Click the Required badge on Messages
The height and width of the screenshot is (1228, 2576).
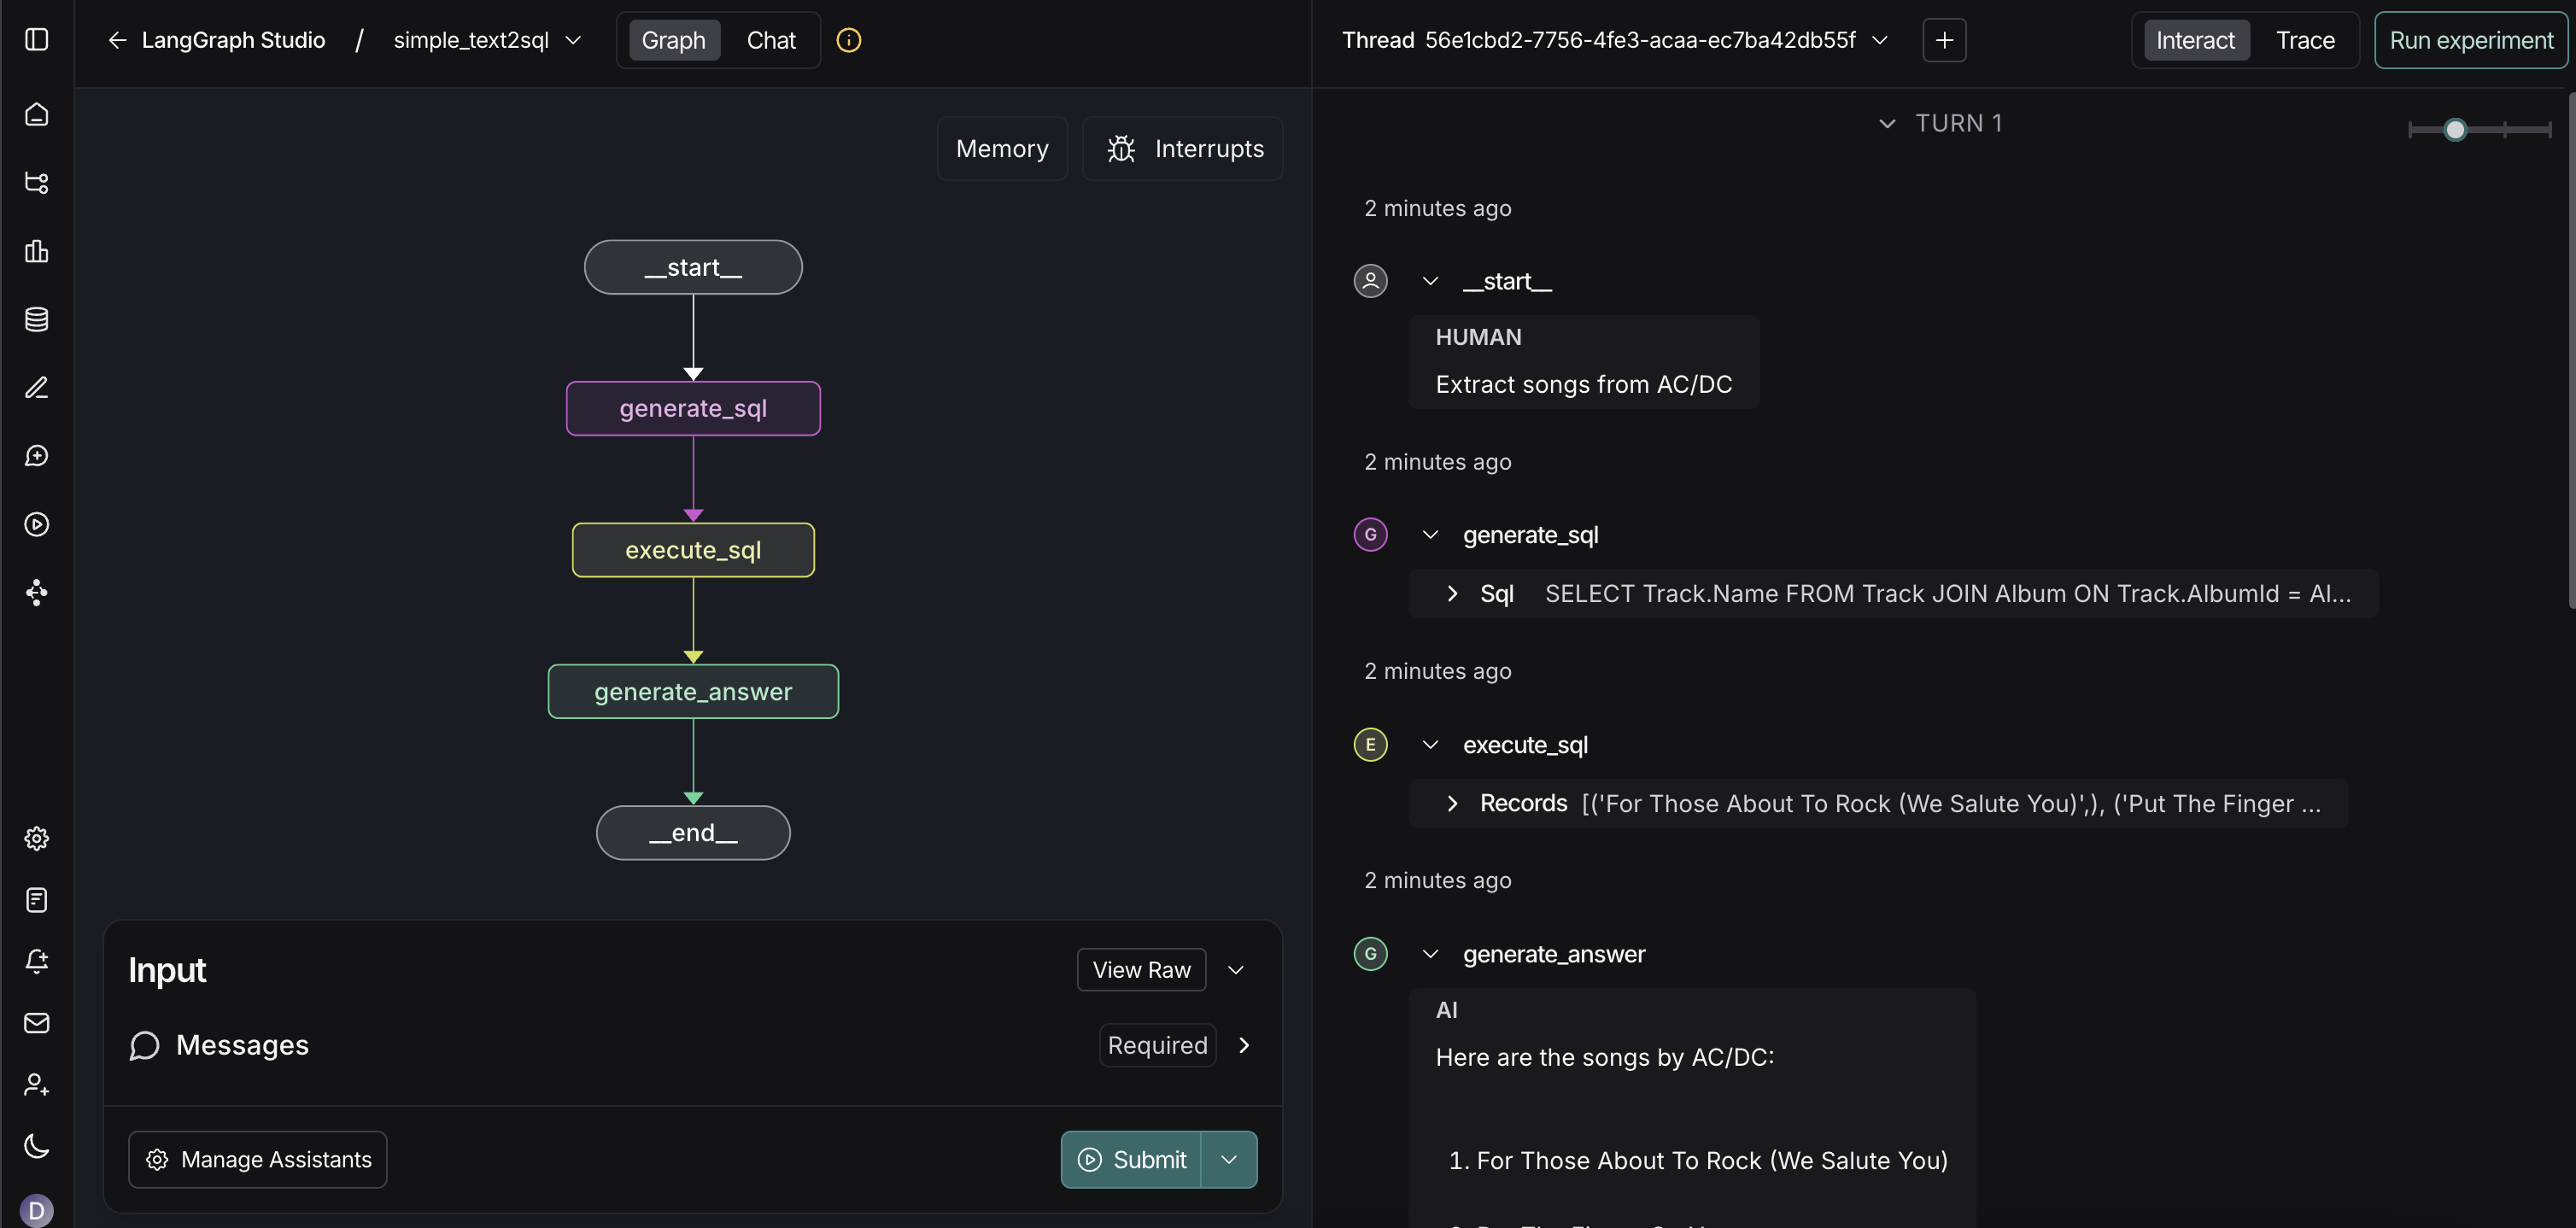pyautogui.click(x=1157, y=1045)
